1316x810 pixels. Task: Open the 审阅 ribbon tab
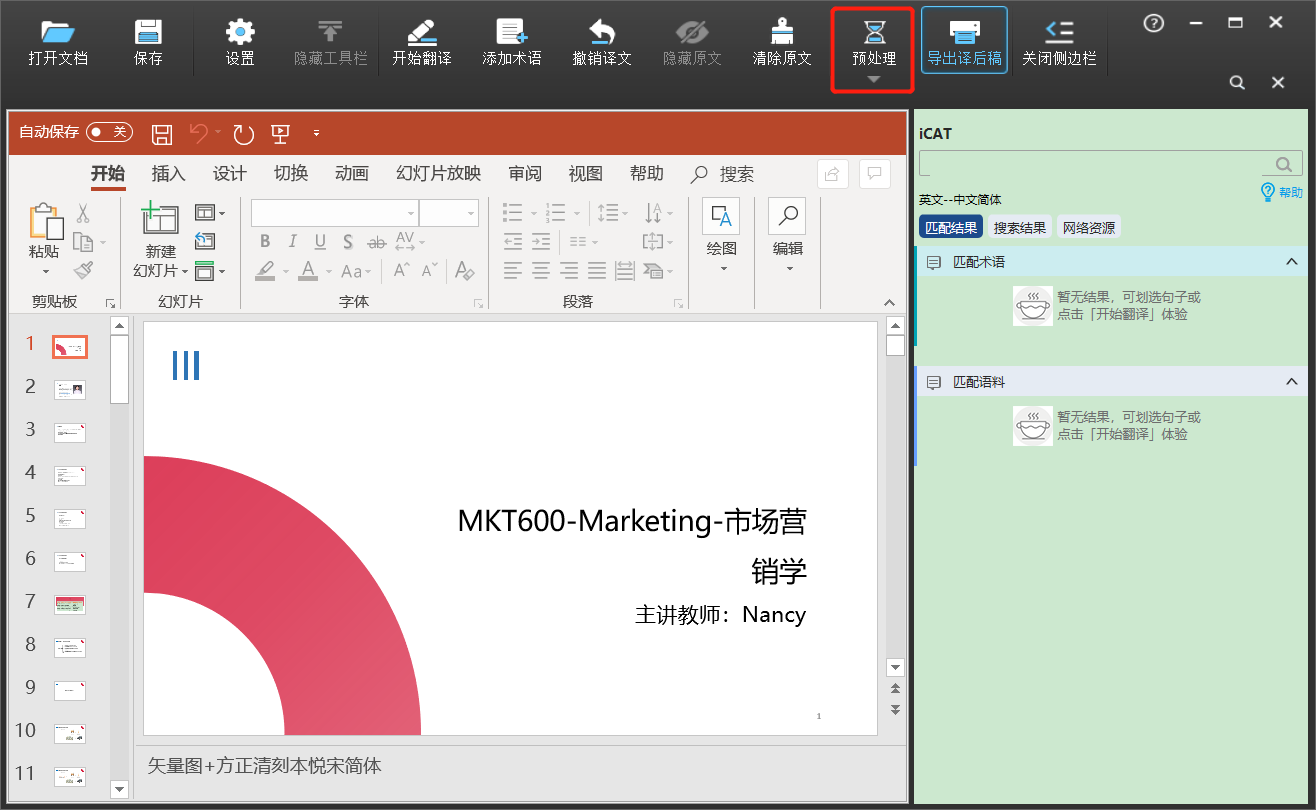(524, 174)
